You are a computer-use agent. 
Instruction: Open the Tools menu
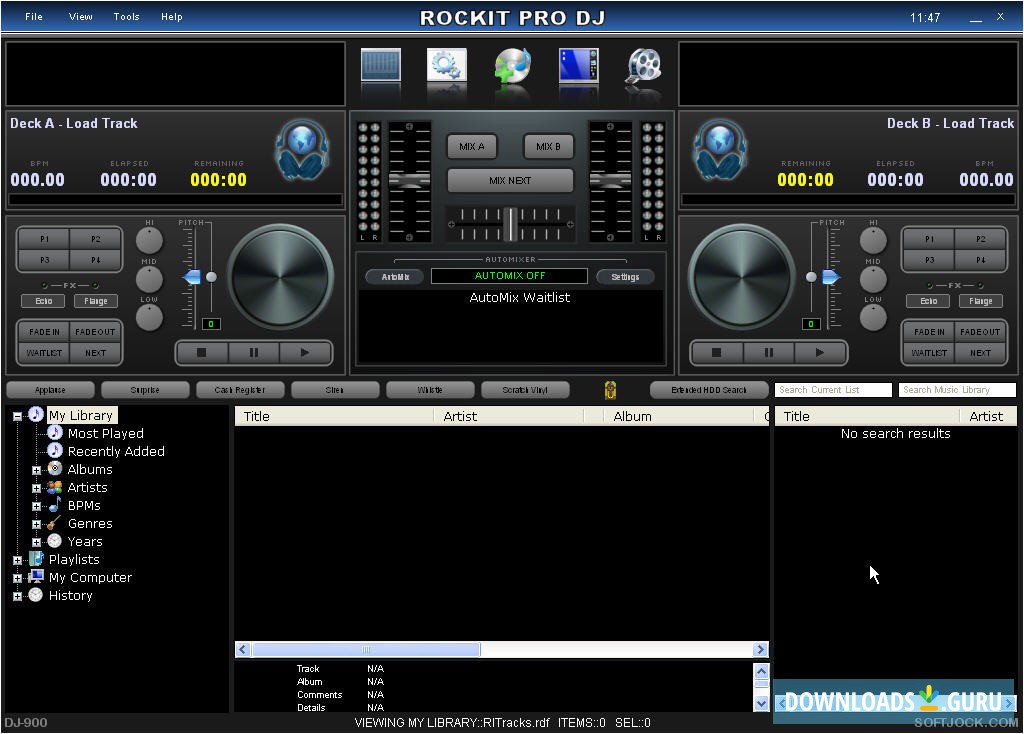tap(126, 16)
